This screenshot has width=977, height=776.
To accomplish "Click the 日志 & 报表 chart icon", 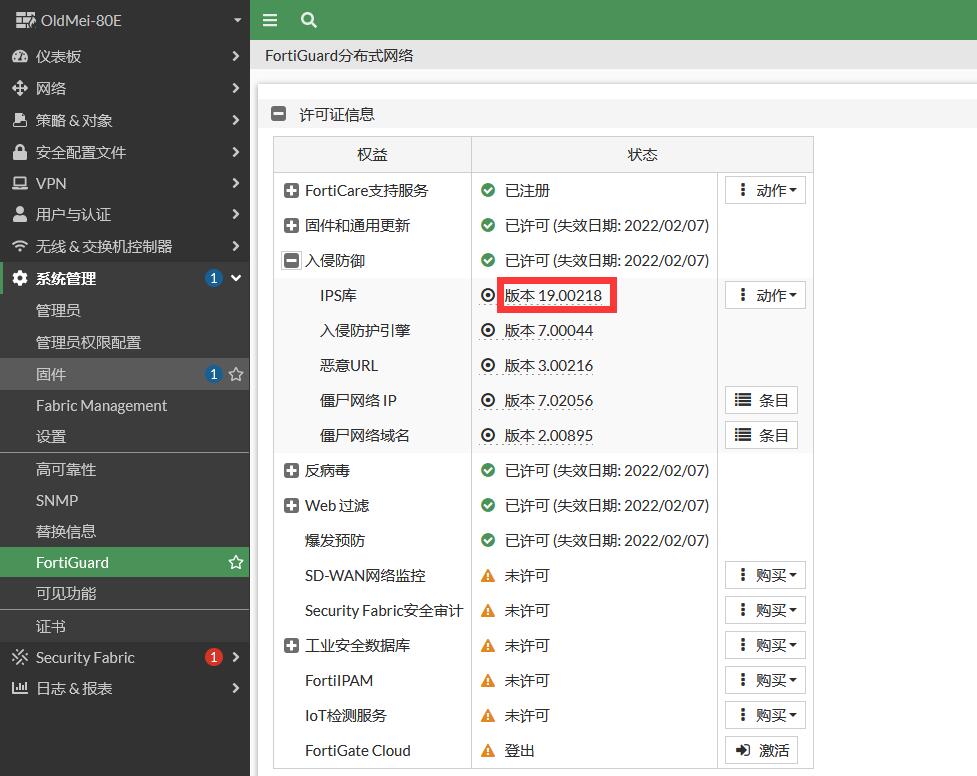I will (x=20, y=688).
